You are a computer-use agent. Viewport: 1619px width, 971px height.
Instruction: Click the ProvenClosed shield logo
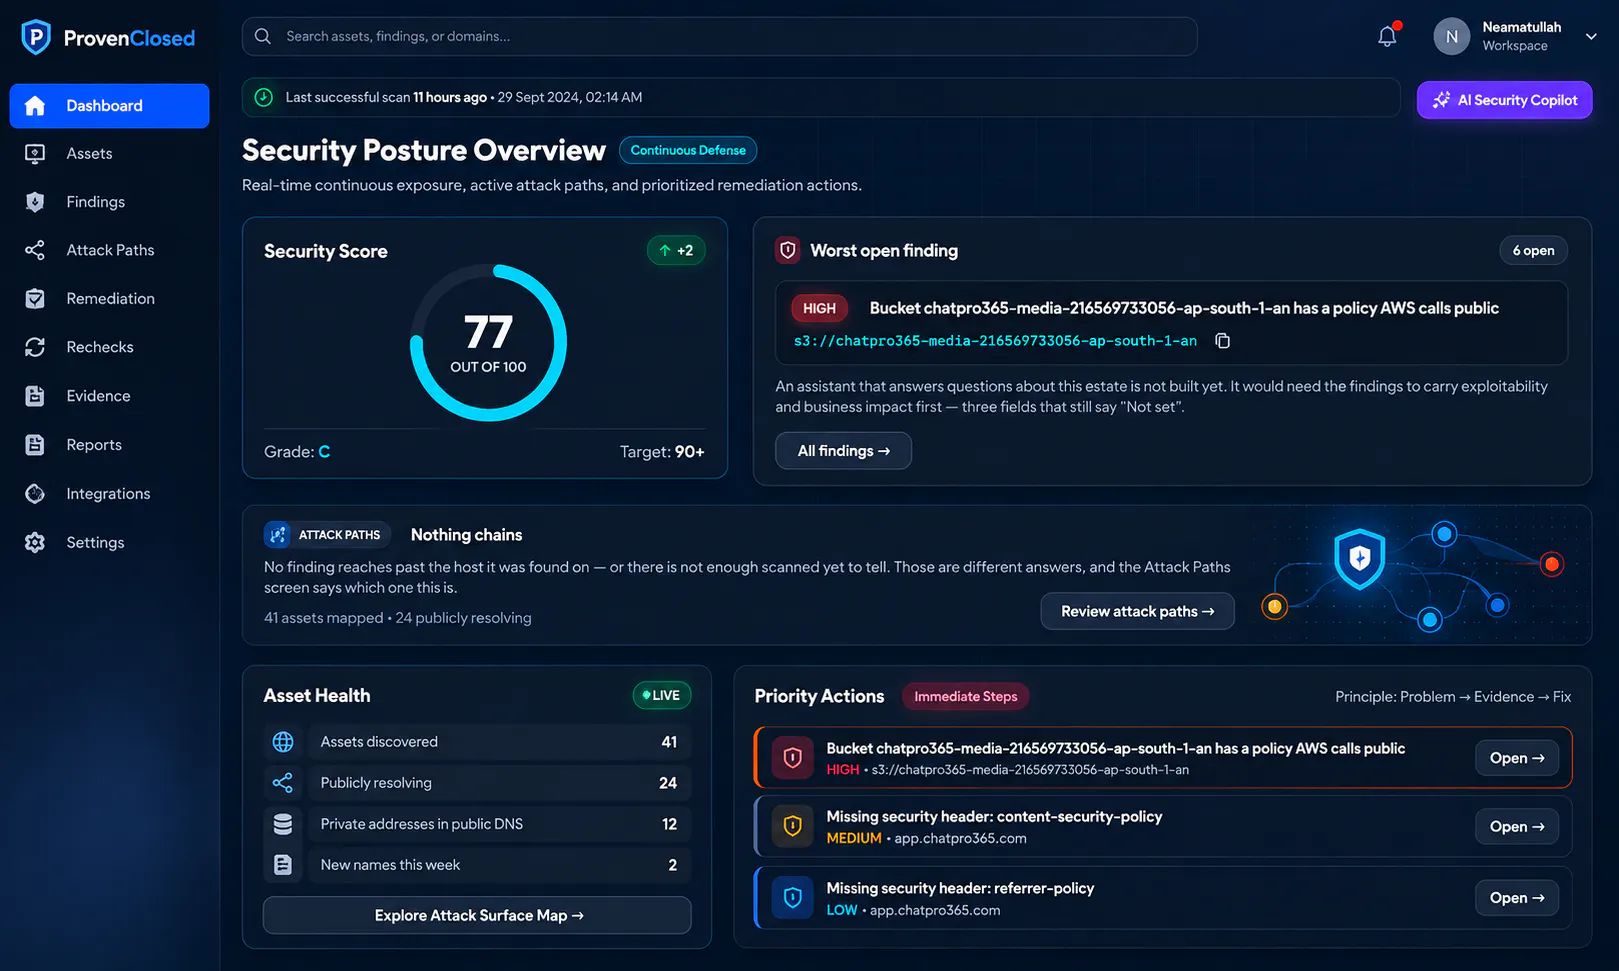pyautogui.click(x=36, y=37)
